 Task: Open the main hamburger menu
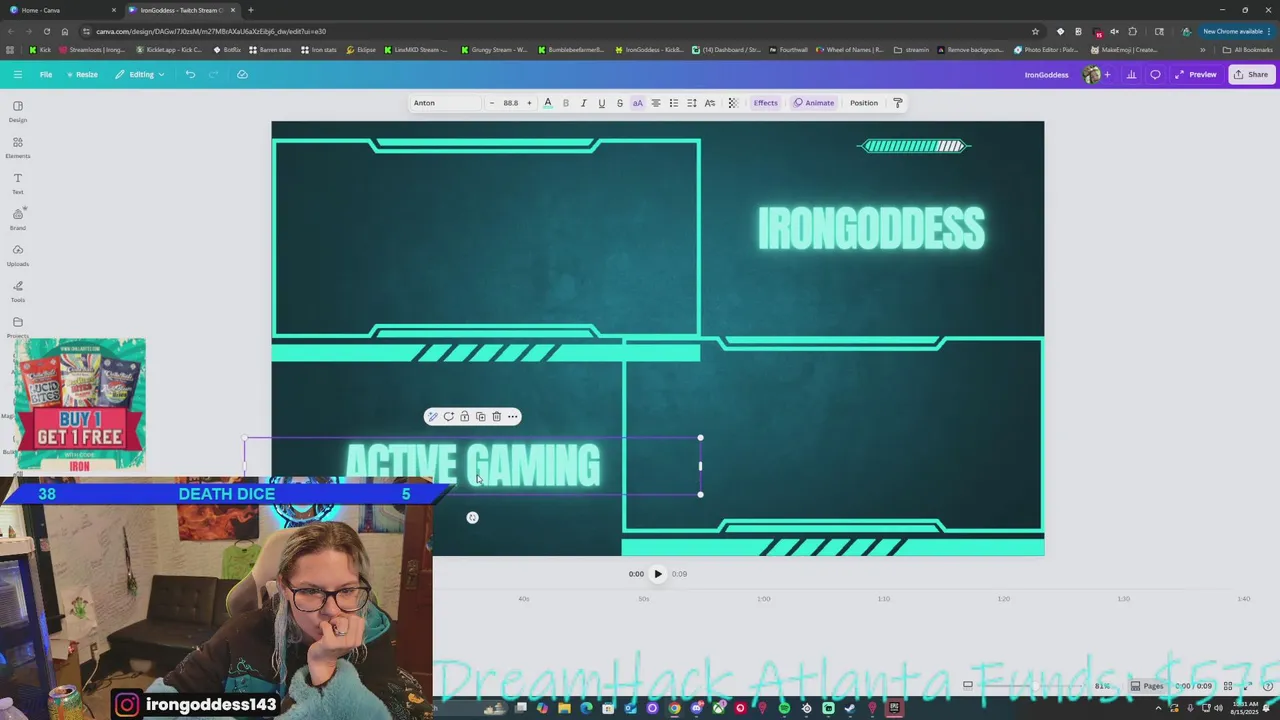click(18, 74)
